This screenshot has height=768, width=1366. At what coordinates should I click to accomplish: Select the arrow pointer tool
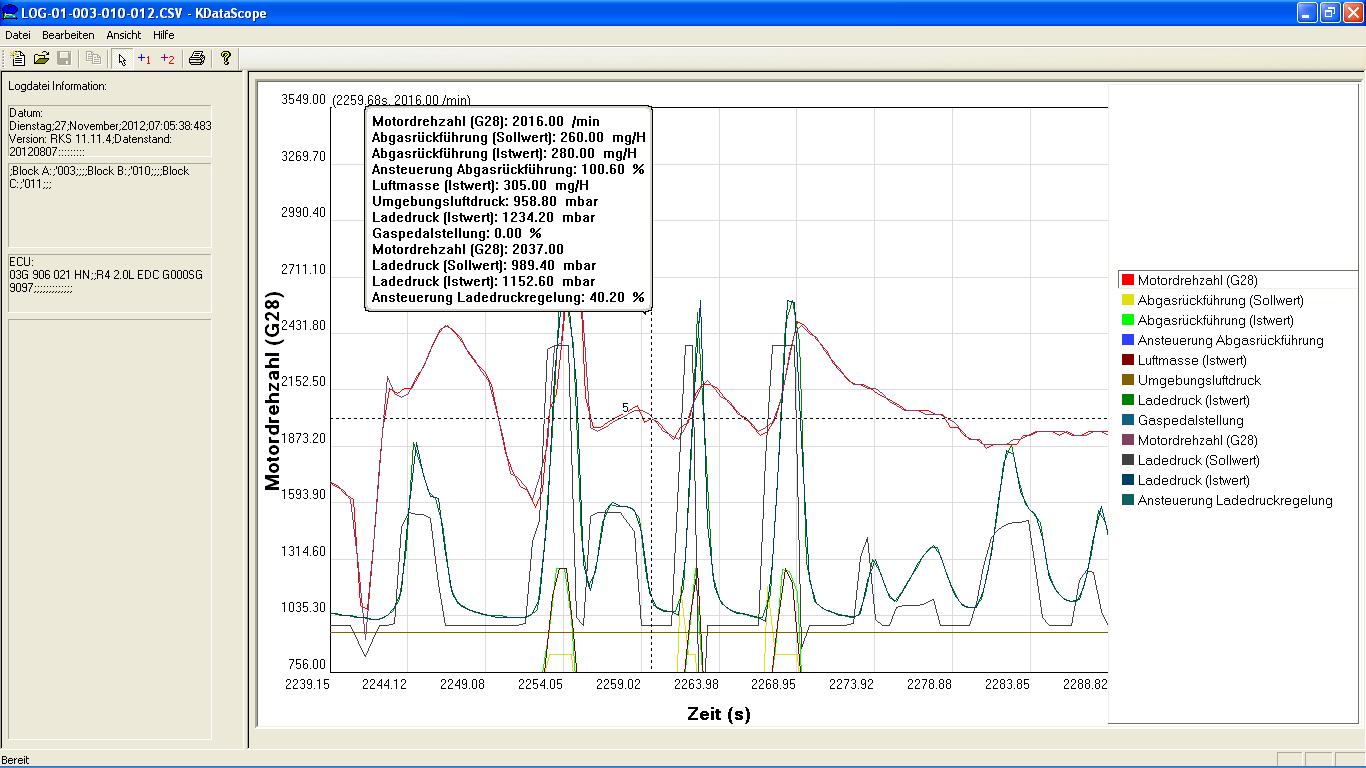(121, 58)
